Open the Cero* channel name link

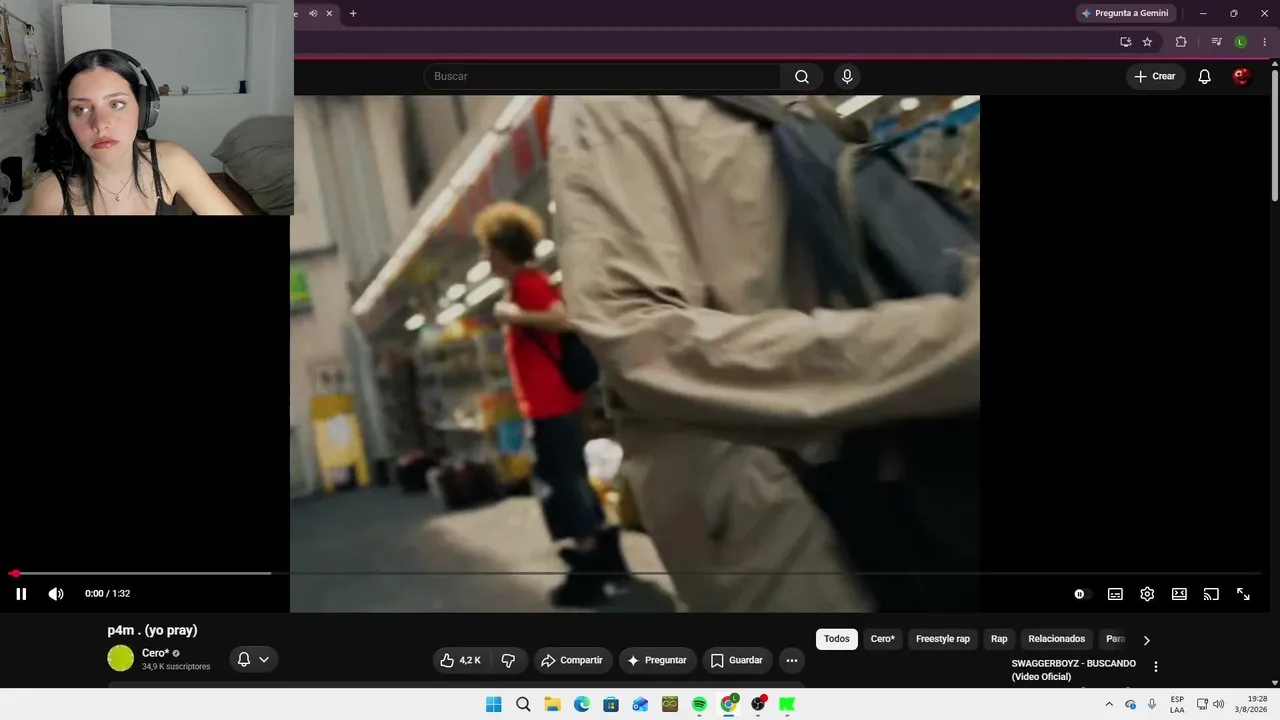[155, 653]
